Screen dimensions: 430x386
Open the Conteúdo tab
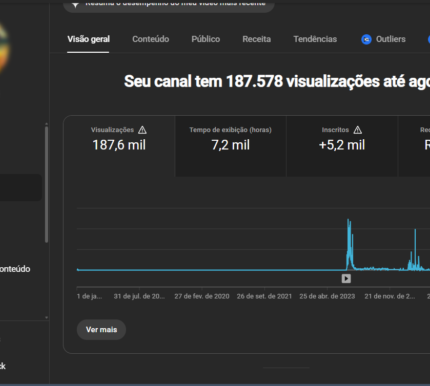tap(151, 39)
